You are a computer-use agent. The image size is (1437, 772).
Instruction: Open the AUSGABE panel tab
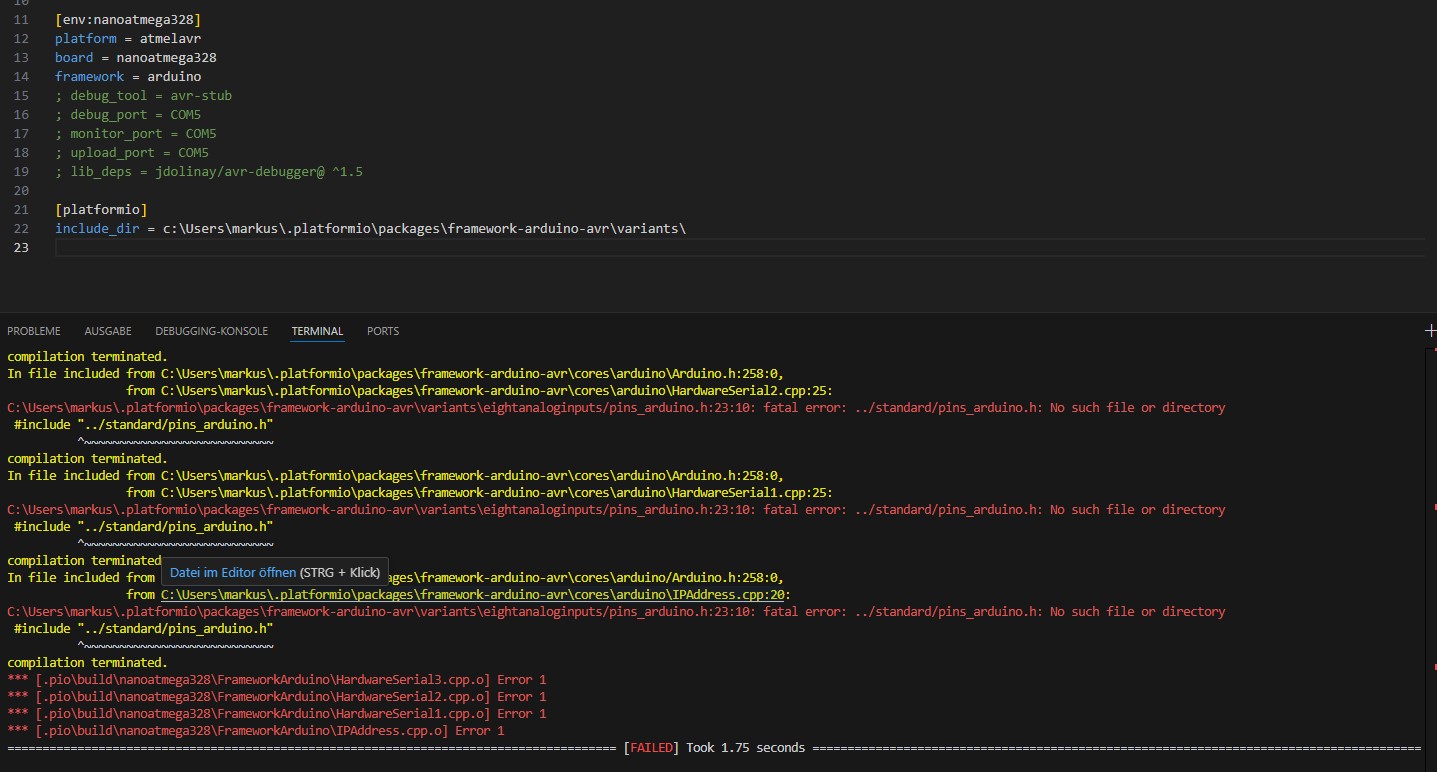click(108, 331)
